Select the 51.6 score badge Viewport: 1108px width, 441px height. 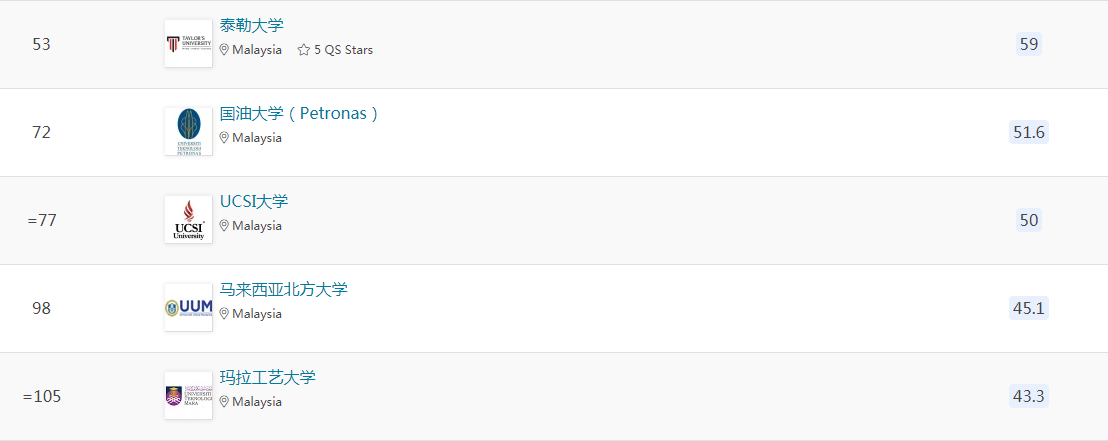click(1029, 132)
